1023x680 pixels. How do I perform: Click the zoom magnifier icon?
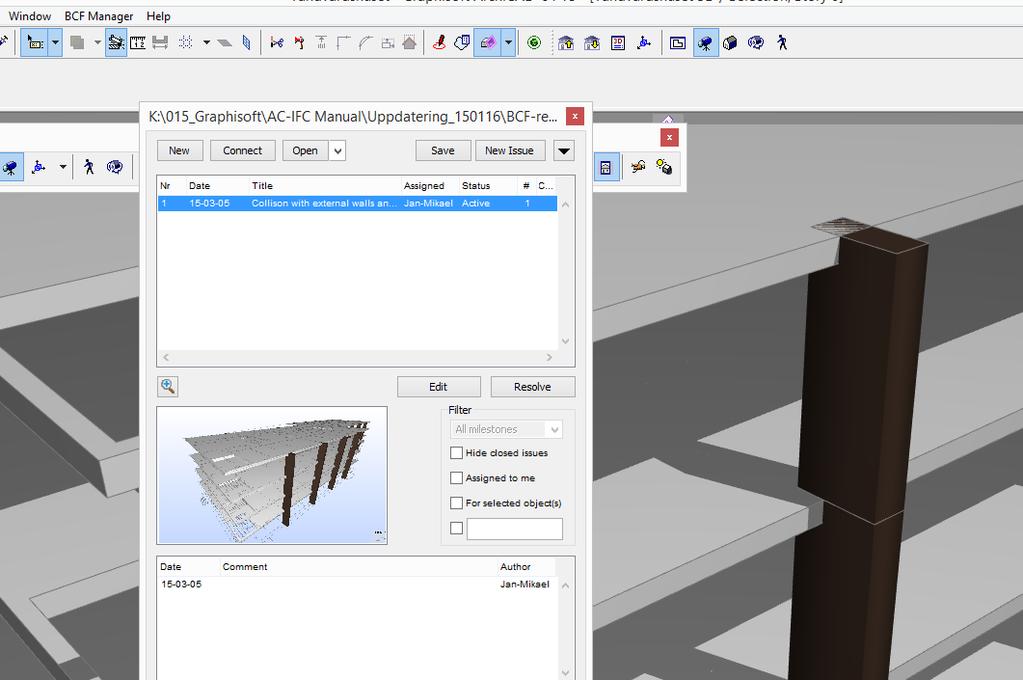[168, 386]
